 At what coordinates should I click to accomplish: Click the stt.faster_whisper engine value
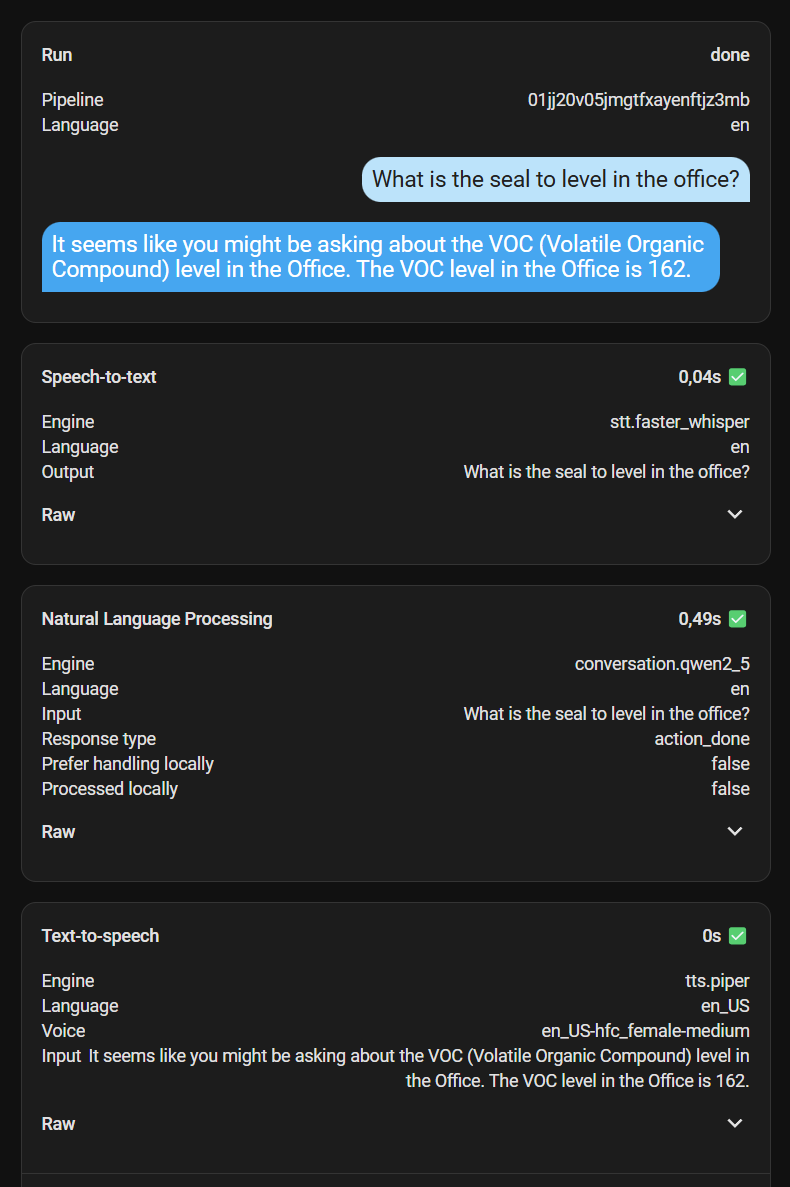coord(680,422)
